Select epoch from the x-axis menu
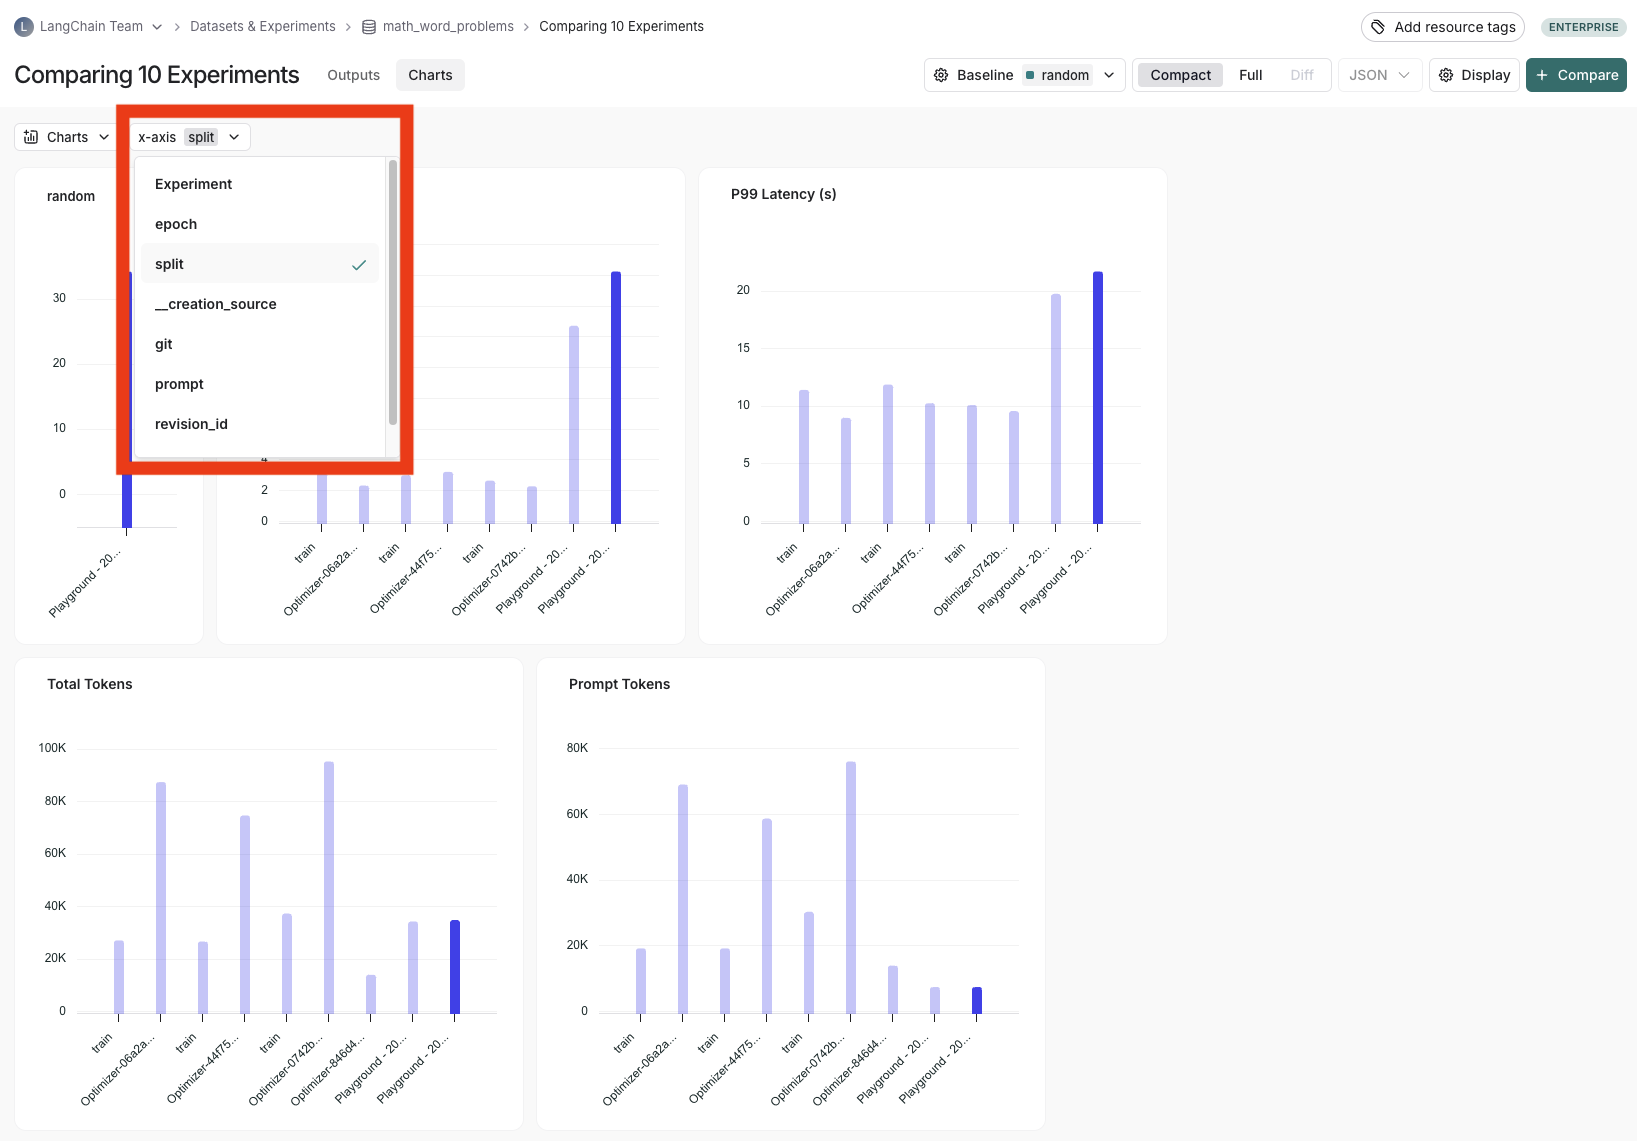The height and width of the screenshot is (1141, 1637). tap(176, 224)
